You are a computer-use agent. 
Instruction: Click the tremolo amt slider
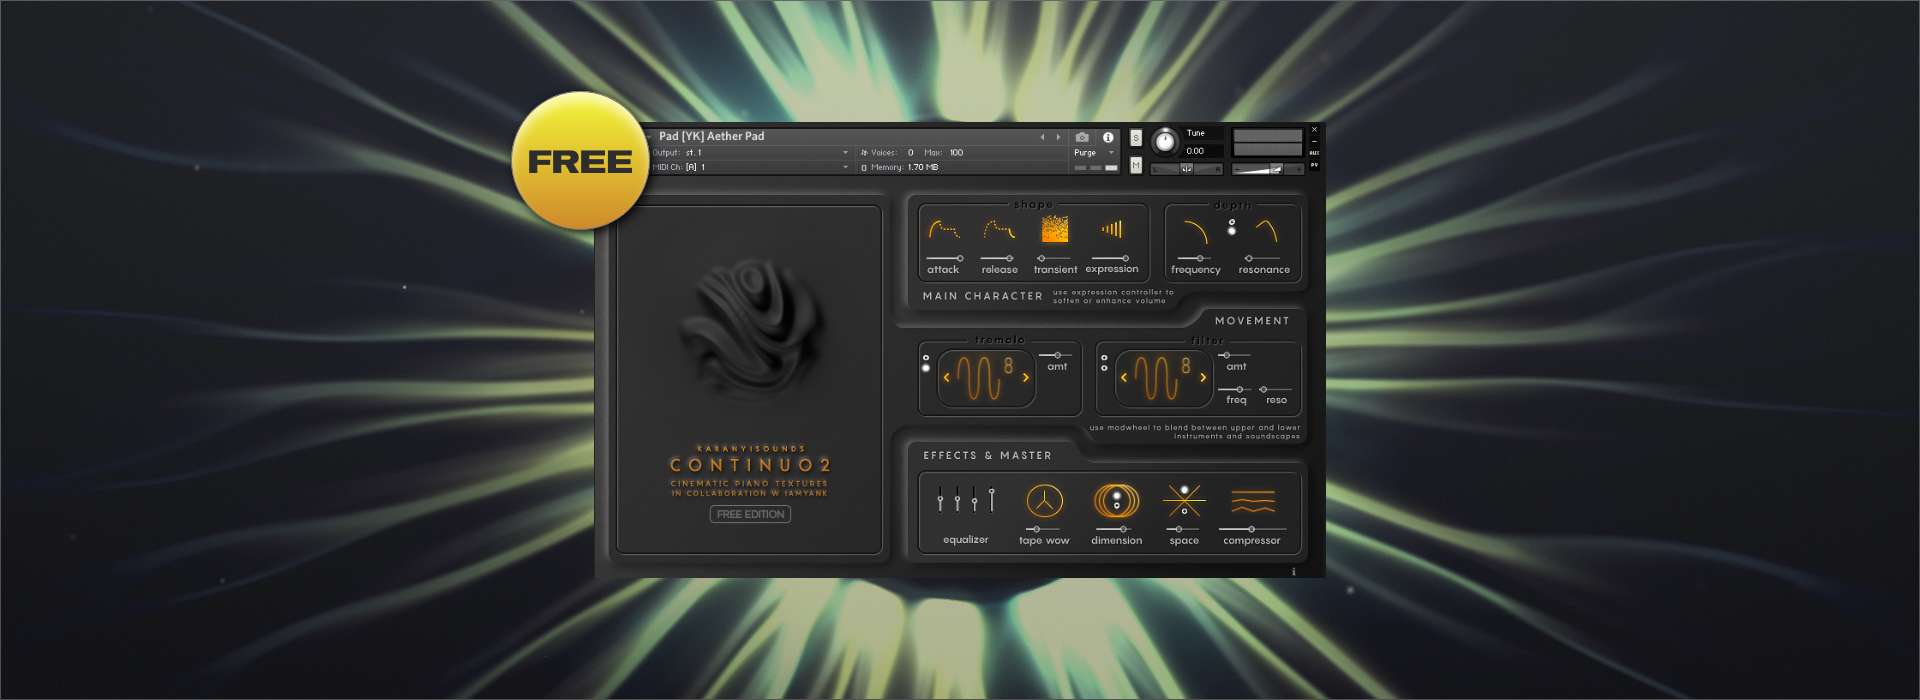click(1055, 355)
